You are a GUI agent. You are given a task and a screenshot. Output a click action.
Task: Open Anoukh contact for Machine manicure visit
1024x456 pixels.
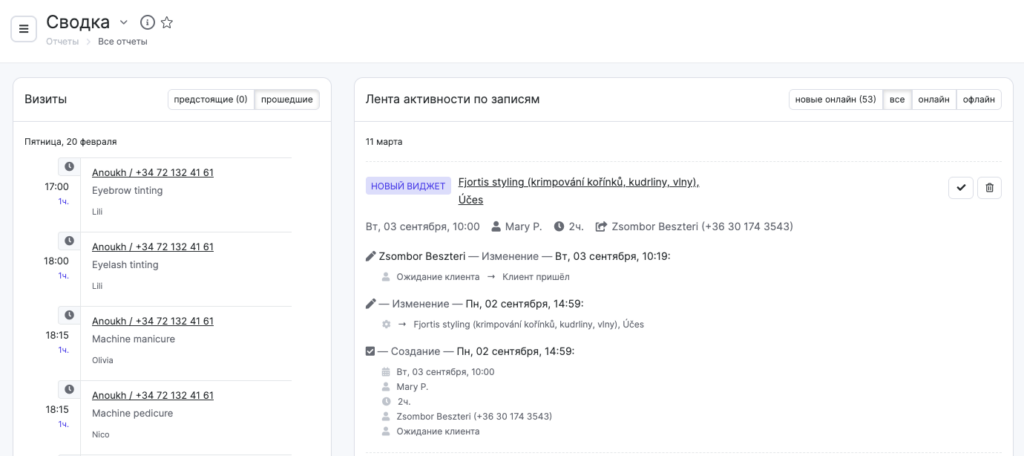[152, 321]
